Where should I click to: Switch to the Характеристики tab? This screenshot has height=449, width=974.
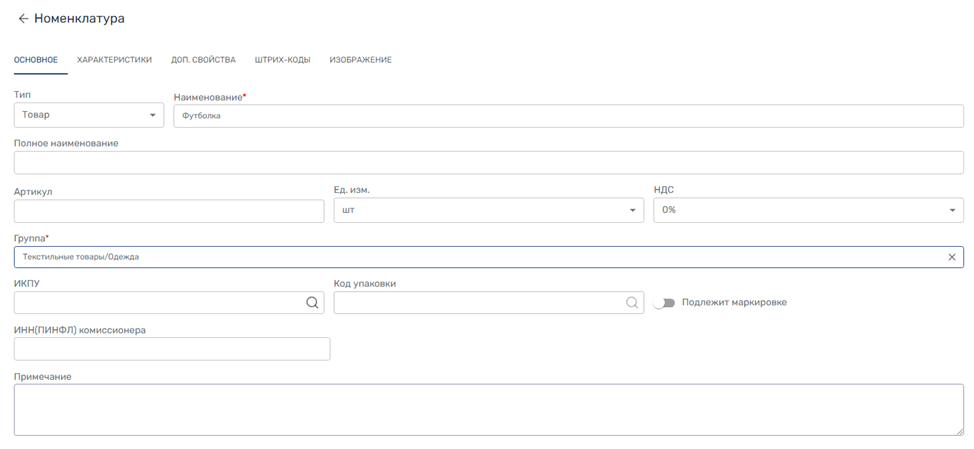[114, 60]
